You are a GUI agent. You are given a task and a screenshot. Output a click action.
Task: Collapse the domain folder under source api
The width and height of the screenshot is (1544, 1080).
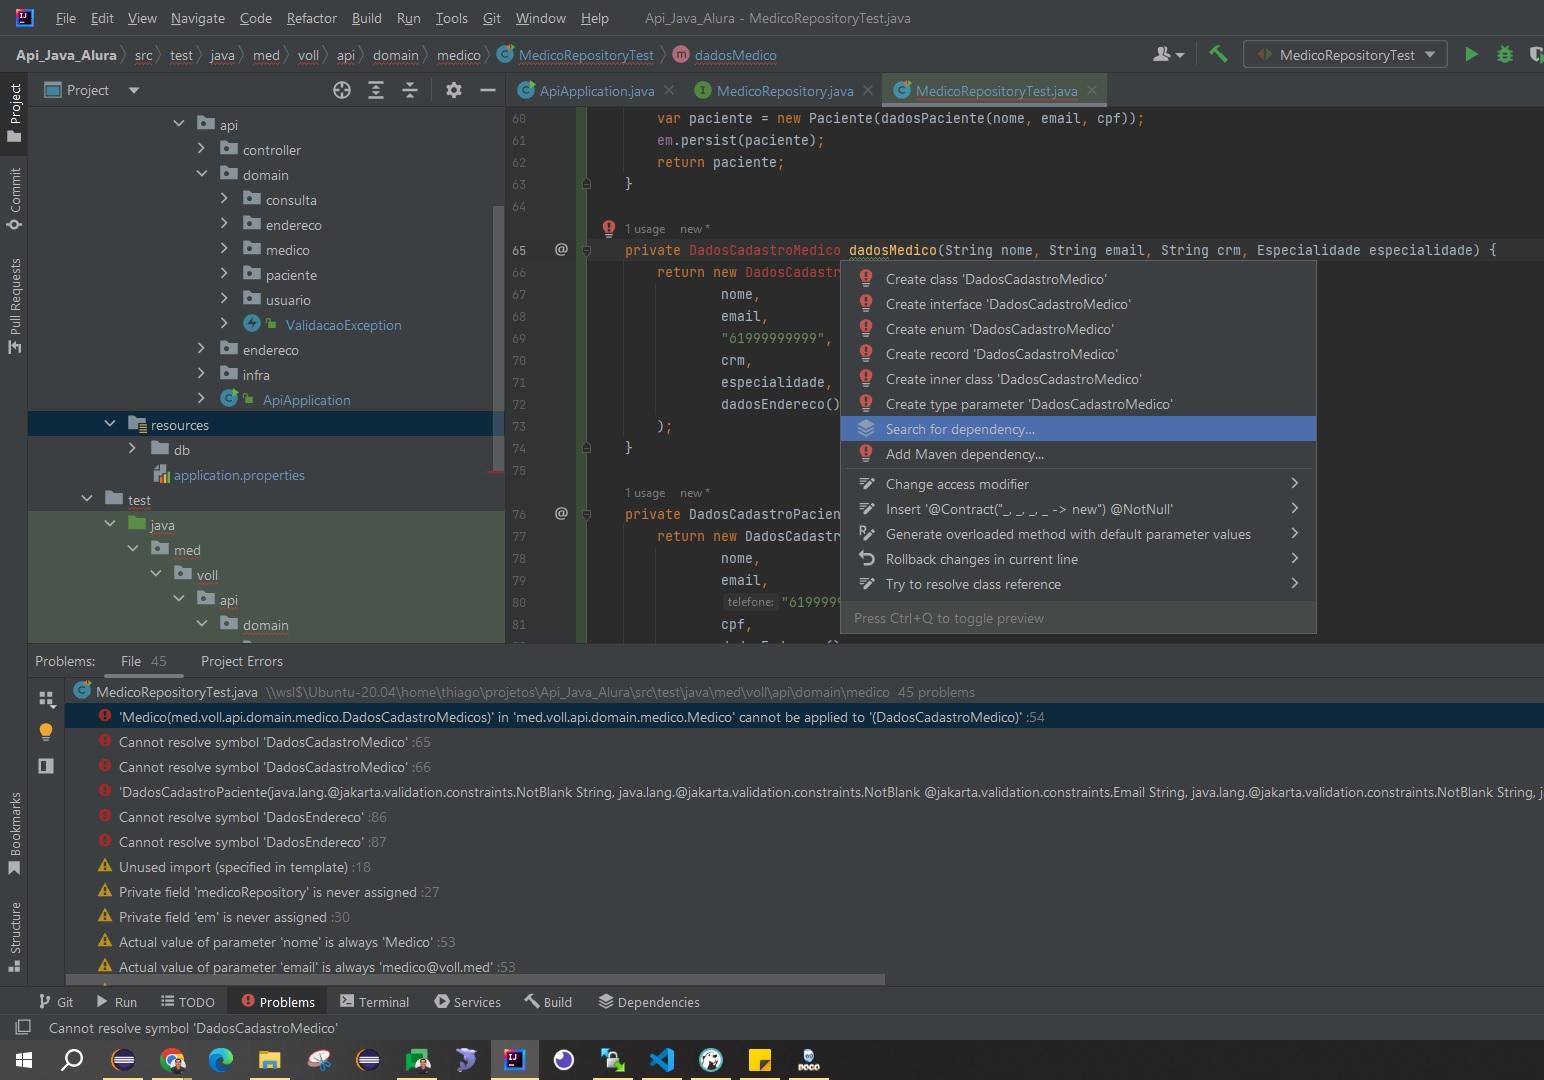tap(202, 174)
